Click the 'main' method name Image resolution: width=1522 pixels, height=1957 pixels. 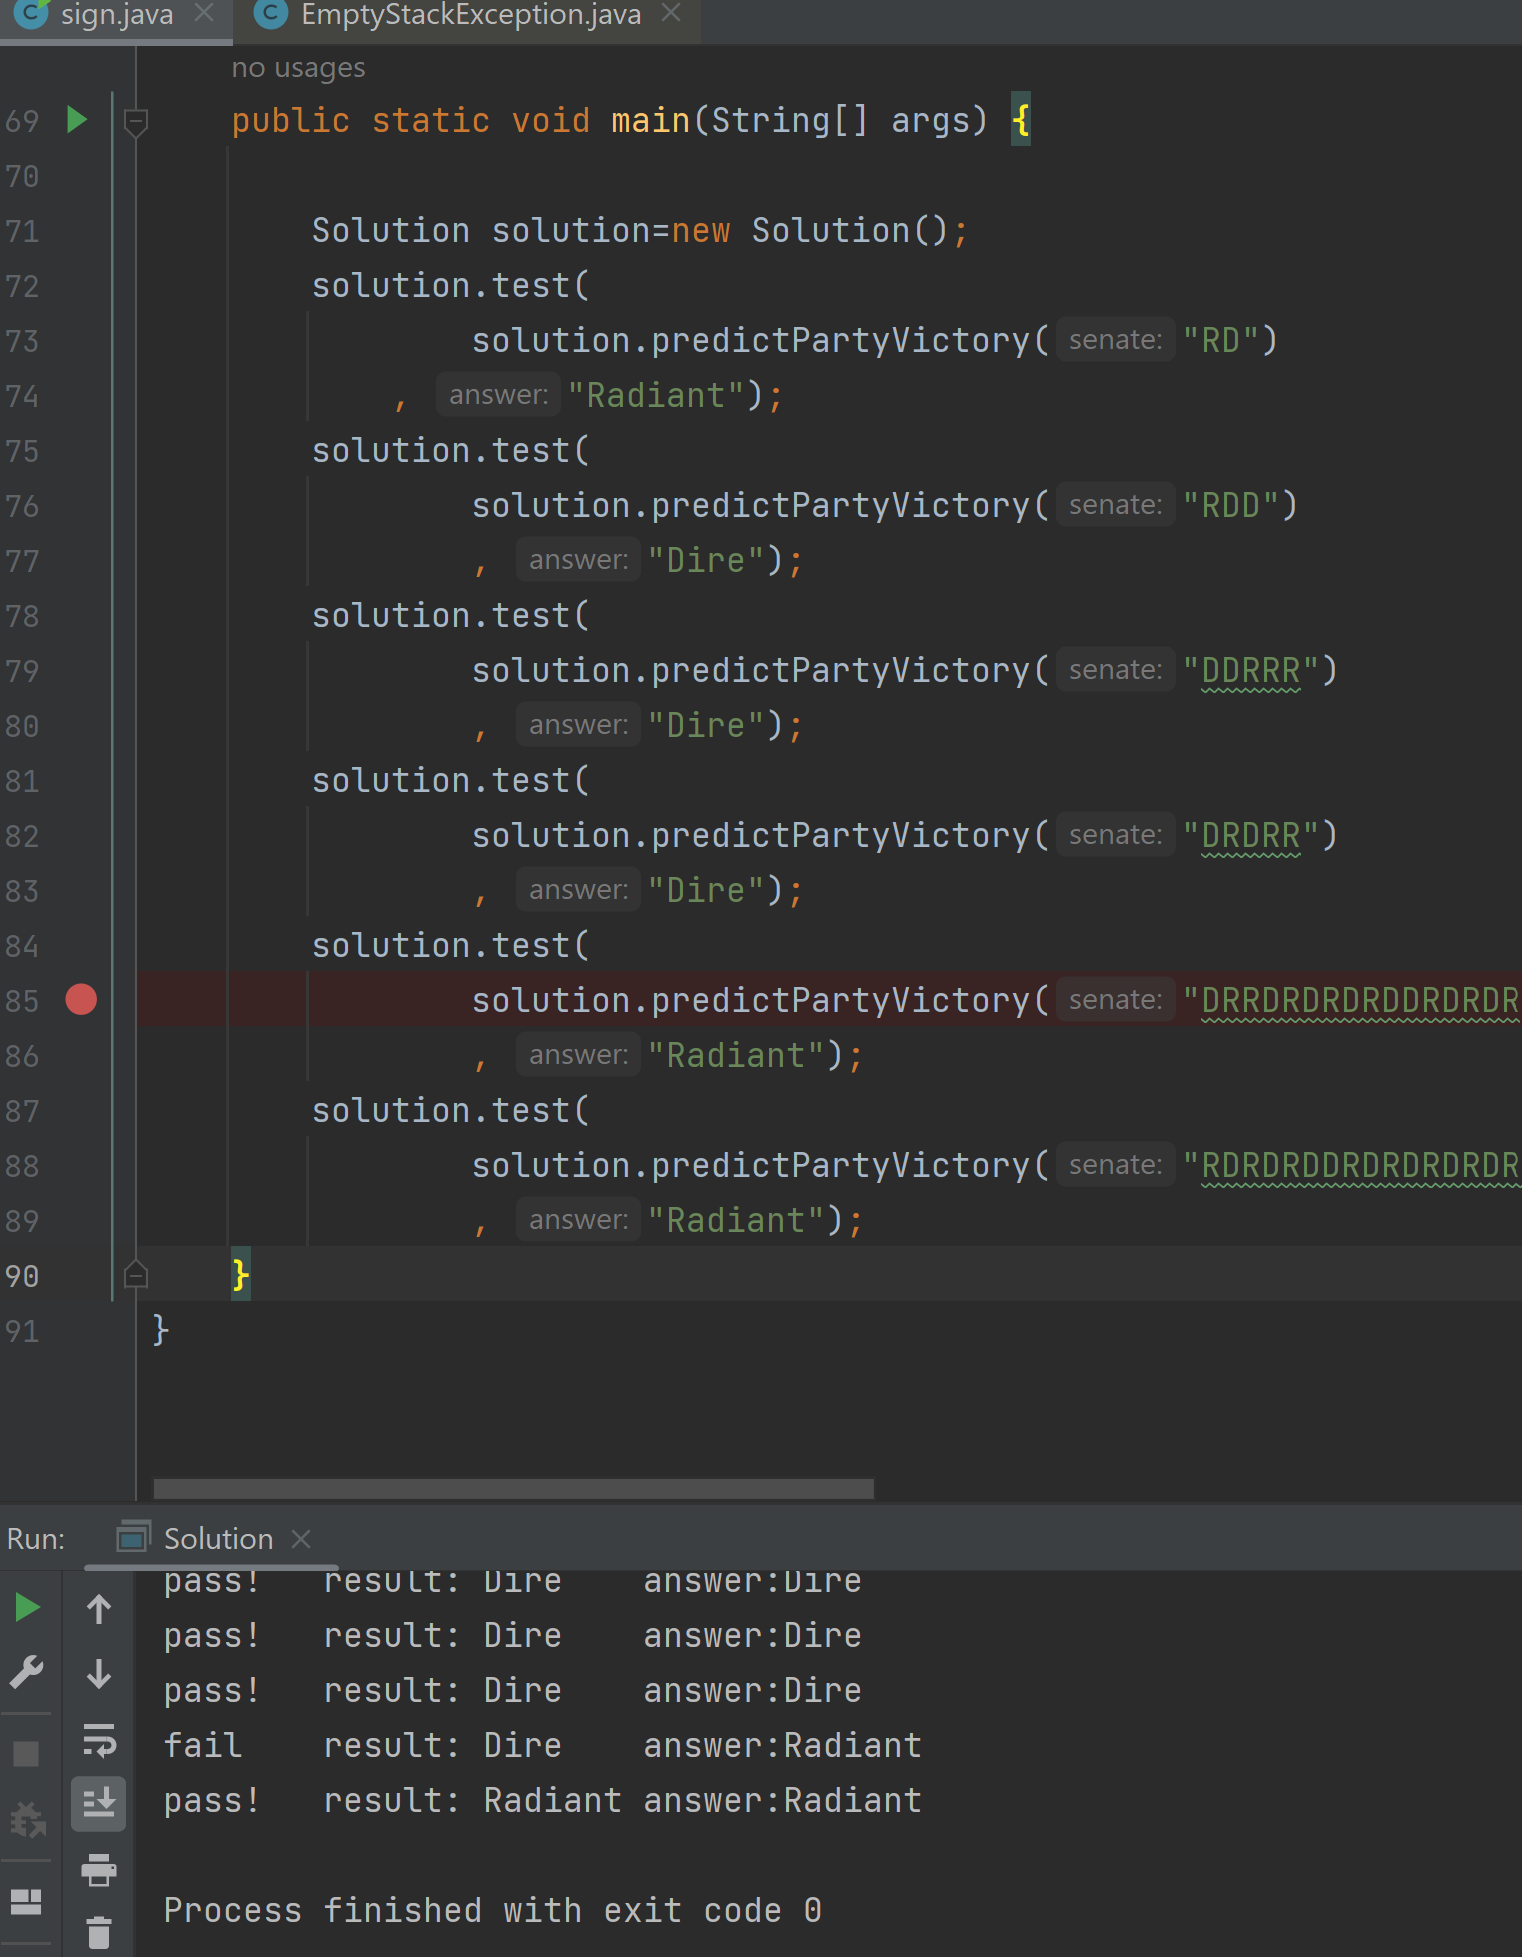pos(650,120)
